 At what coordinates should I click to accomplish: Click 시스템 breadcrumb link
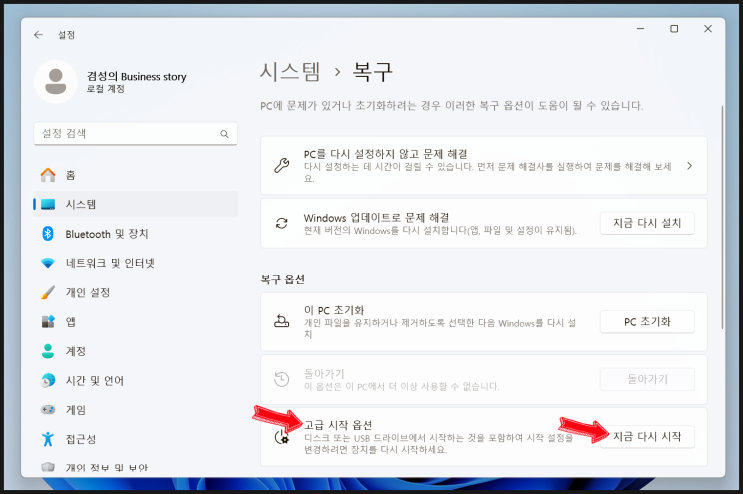coord(290,72)
